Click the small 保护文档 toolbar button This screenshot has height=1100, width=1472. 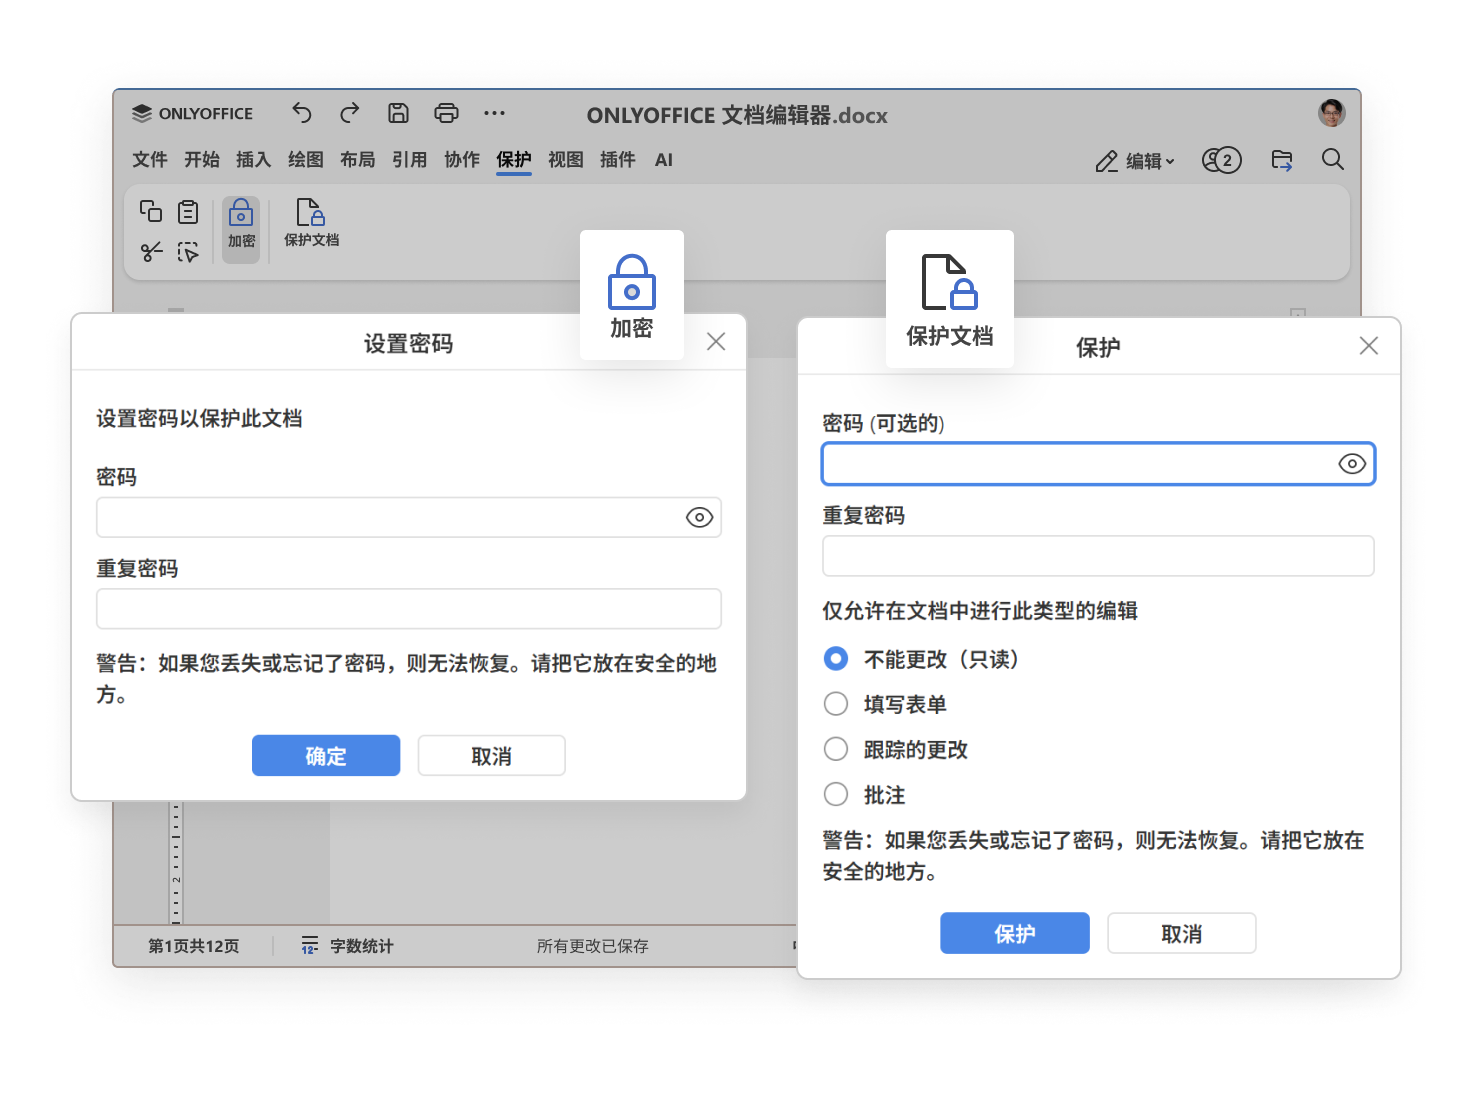click(311, 224)
